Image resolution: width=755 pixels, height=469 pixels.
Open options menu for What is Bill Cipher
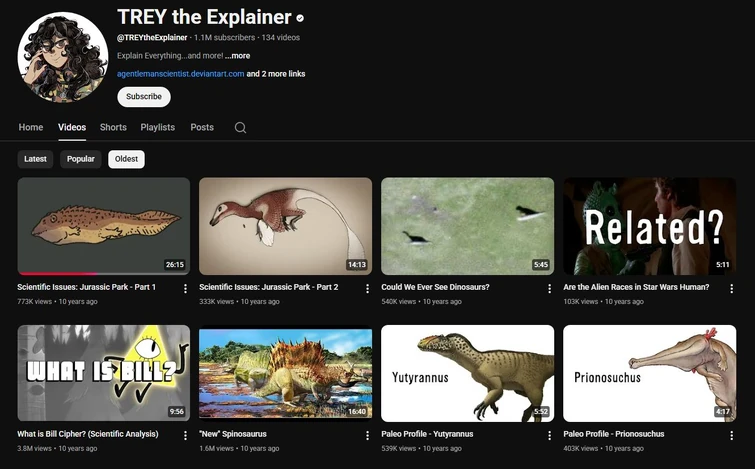(x=185, y=435)
